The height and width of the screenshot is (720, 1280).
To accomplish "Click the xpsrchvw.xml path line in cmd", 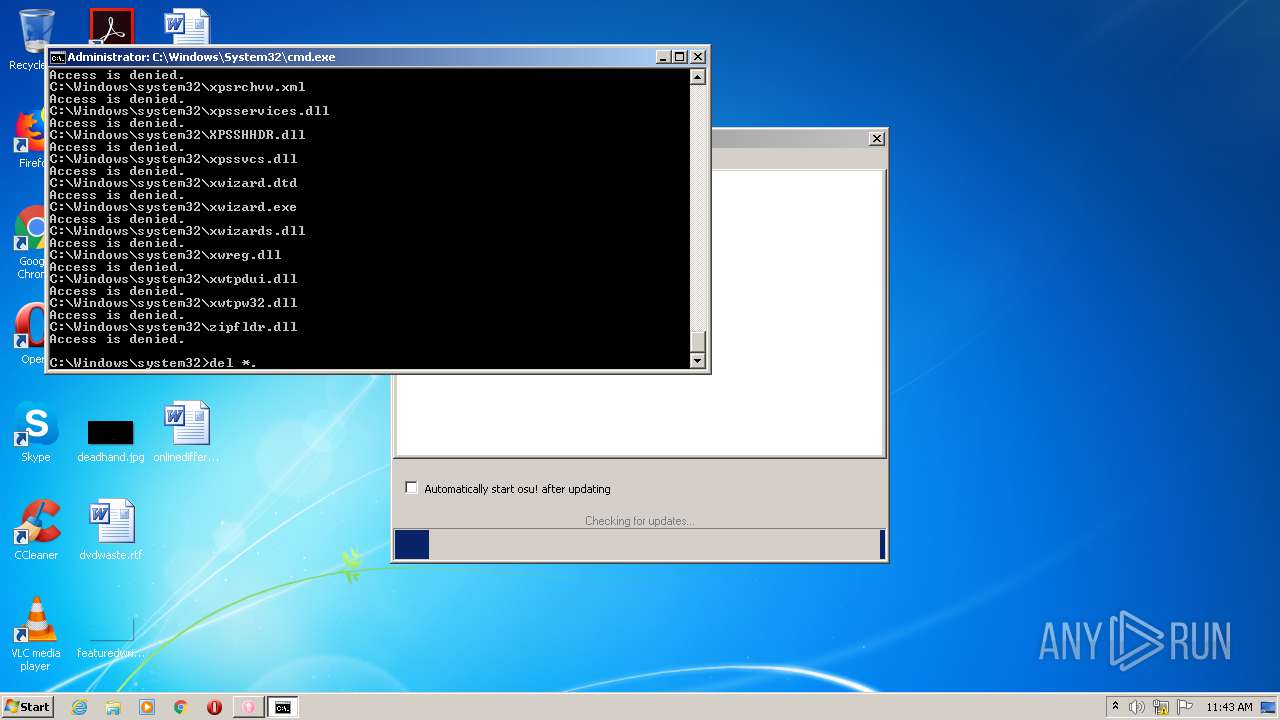I will point(177,87).
